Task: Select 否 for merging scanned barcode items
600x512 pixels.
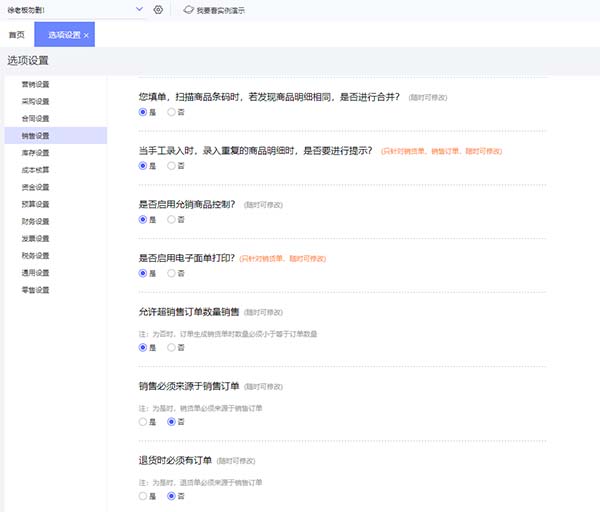Action: point(172,112)
